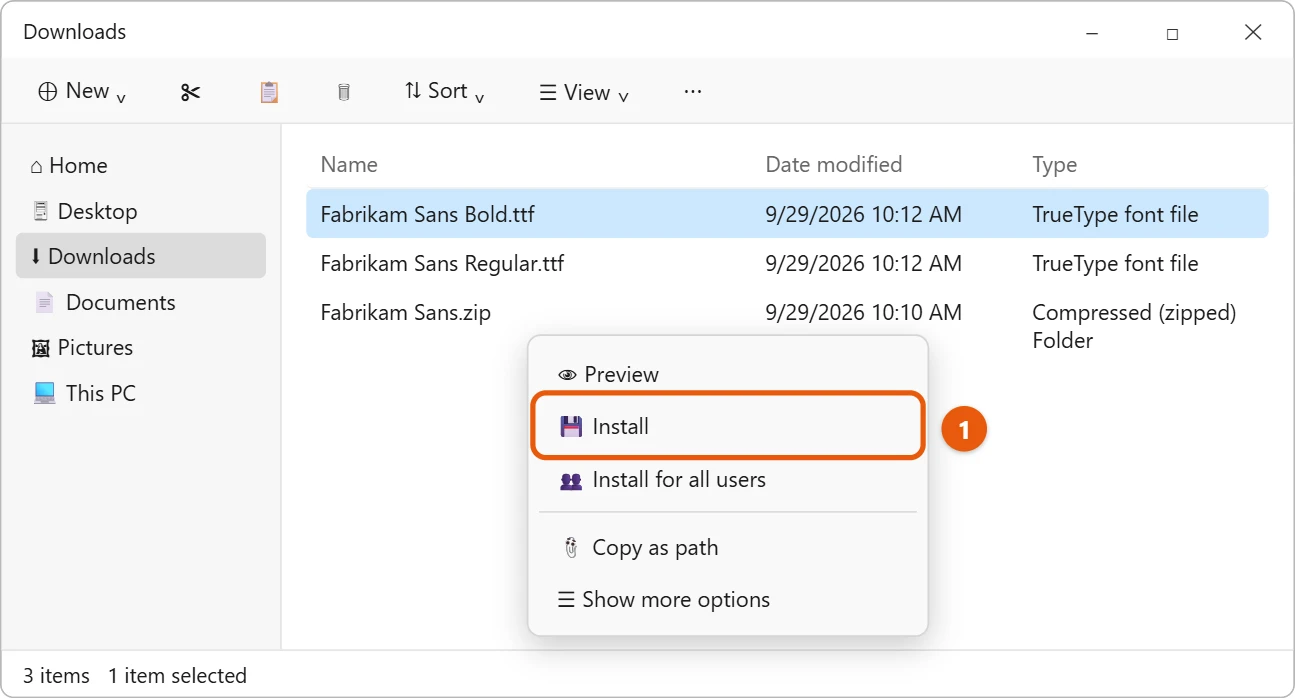The image size is (1295, 698).
Task: Open Pictures in the navigation pane
Action: click(x=141, y=348)
